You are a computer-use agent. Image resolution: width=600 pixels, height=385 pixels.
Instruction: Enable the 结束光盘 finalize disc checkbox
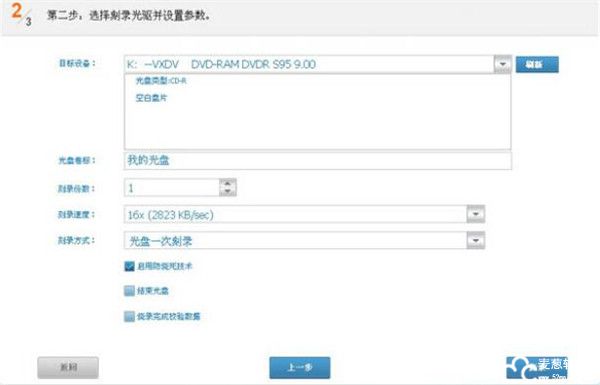click(129, 291)
